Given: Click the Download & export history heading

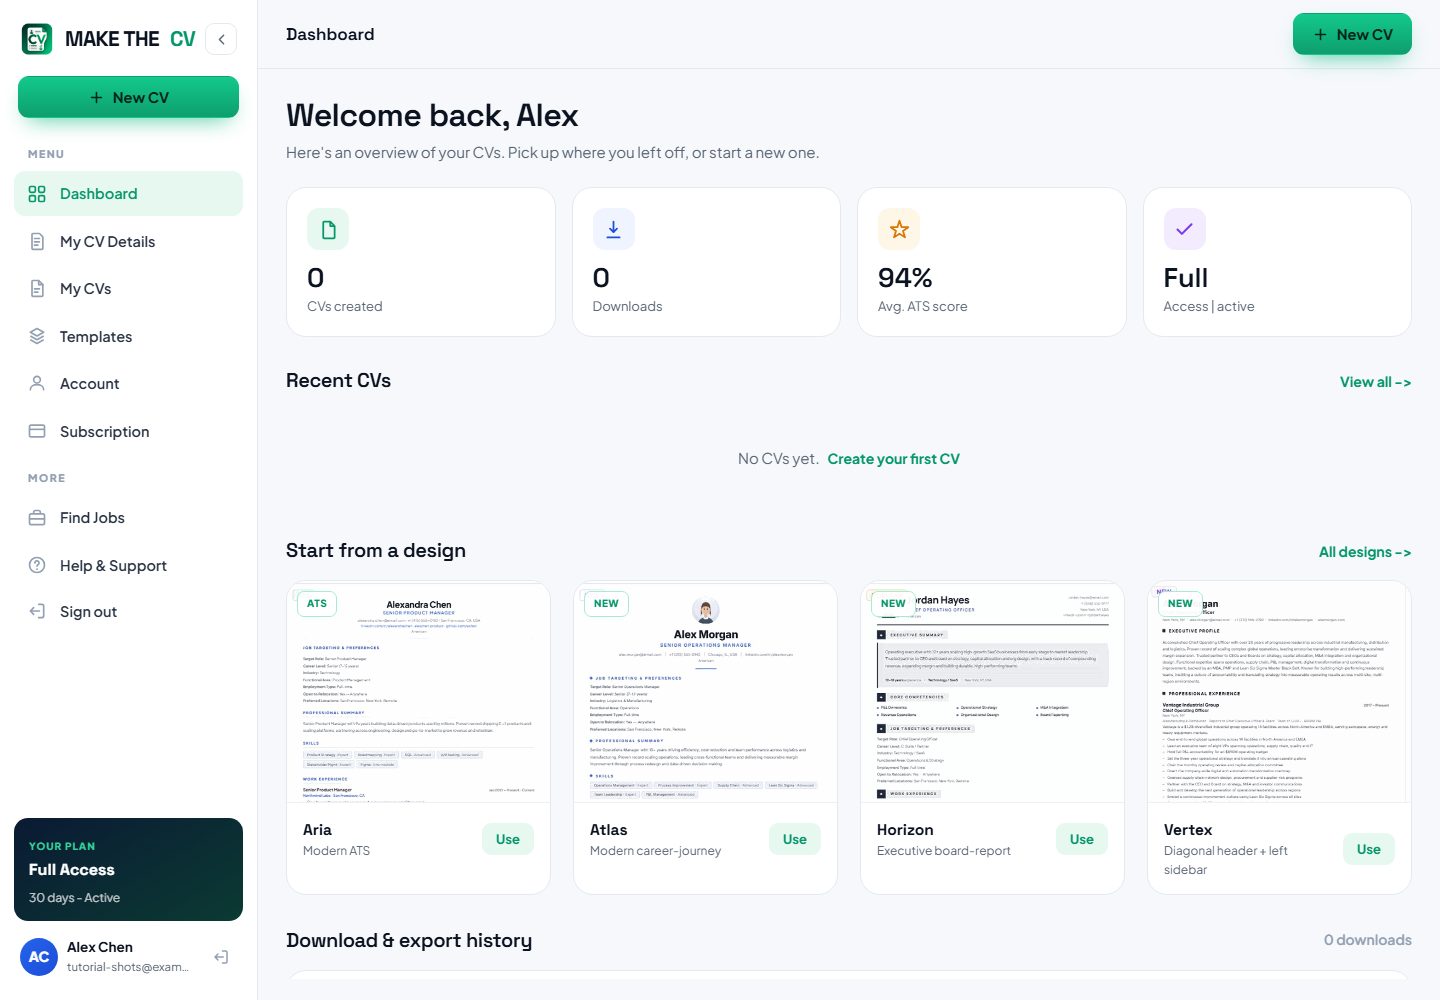Looking at the screenshot, I should 409,940.
